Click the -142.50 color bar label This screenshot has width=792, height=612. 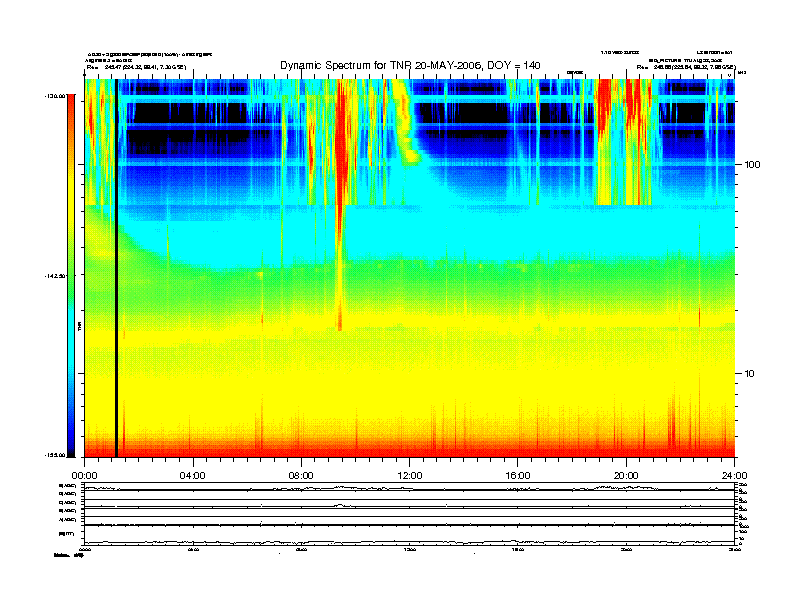pyautogui.click(x=55, y=276)
